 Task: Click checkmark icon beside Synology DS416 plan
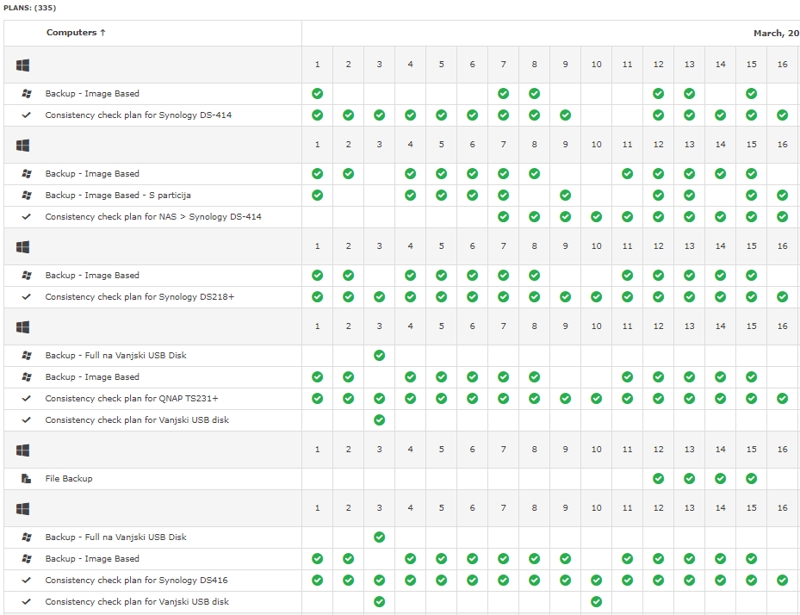pos(26,579)
